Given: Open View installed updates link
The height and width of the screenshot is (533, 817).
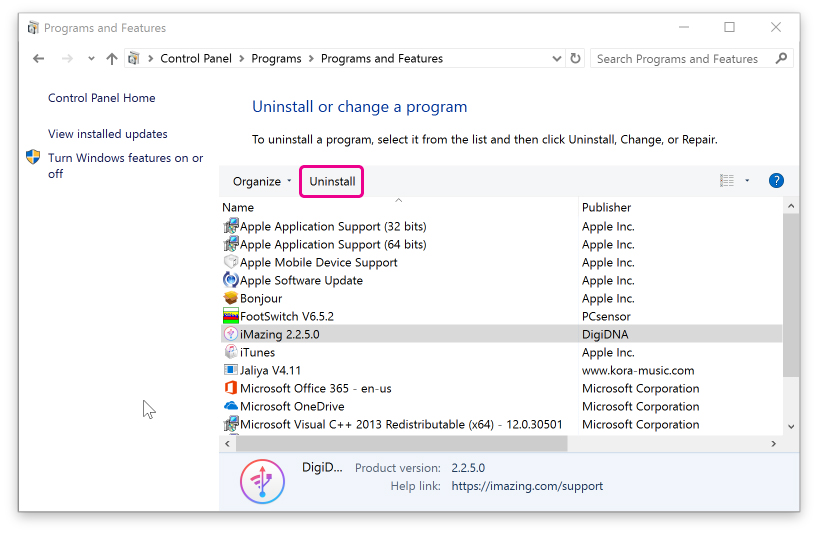Looking at the screenshot, I should (x=108, y=134).
